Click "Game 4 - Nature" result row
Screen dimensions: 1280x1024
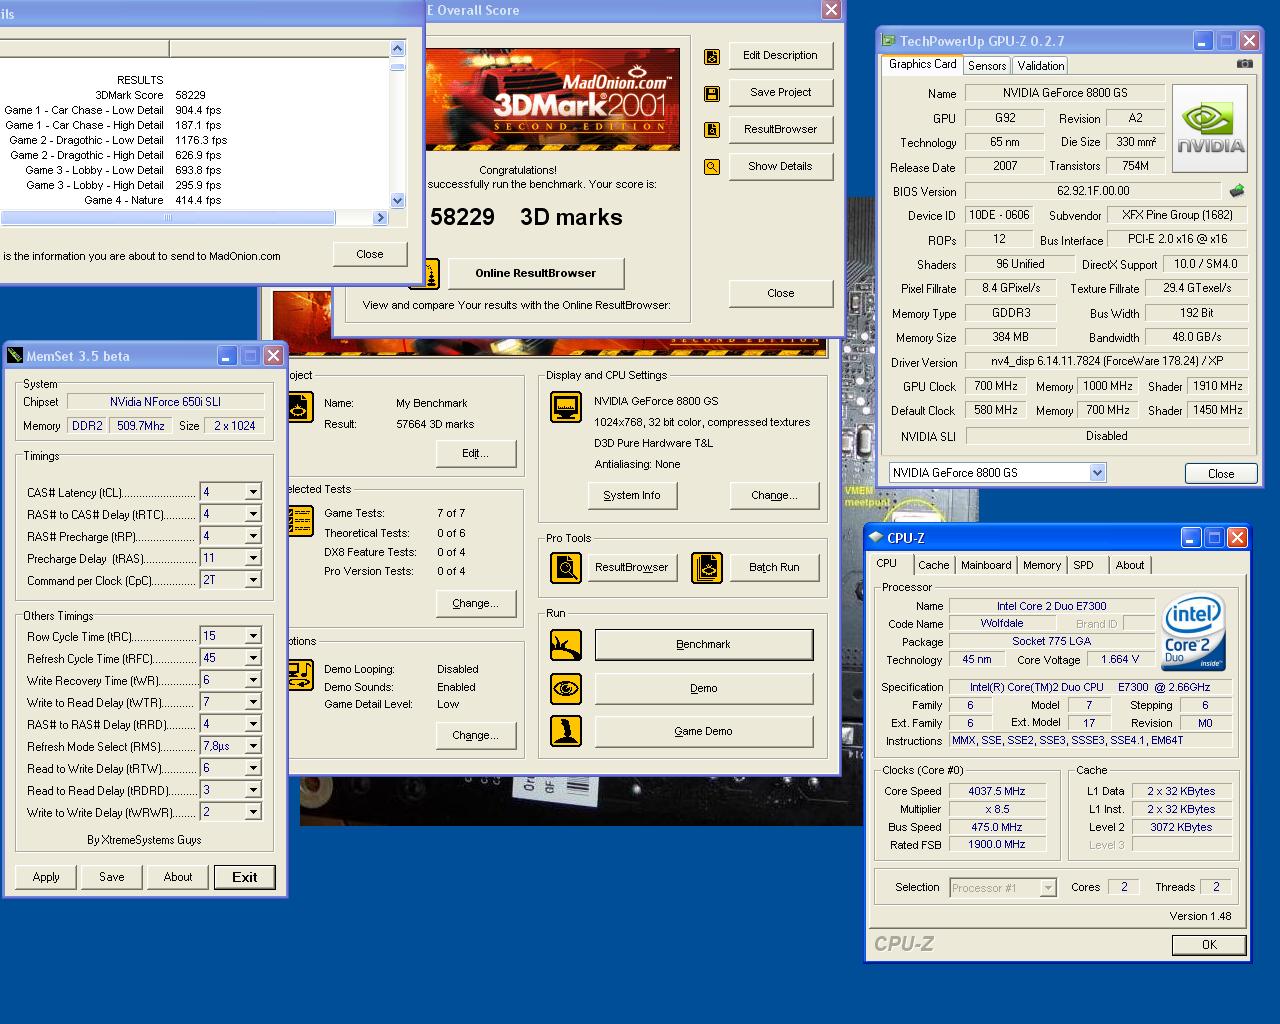155,200
